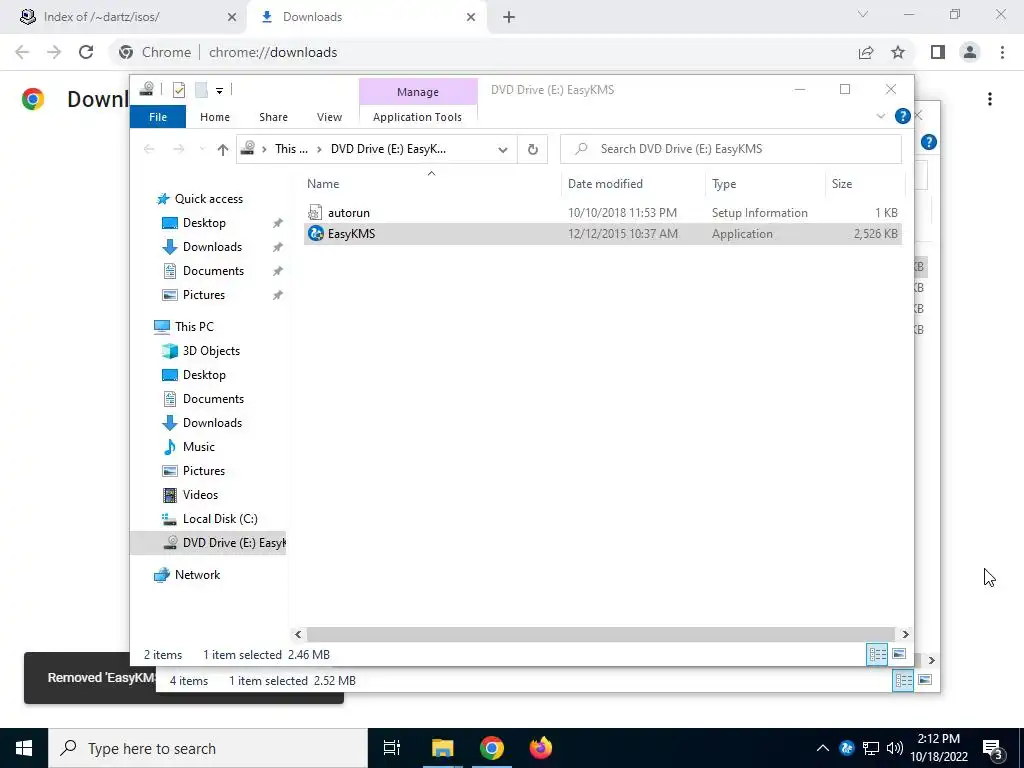1024x768 pixels.
Task: Bookmark this page with the star icon
Action: (898, 52)
